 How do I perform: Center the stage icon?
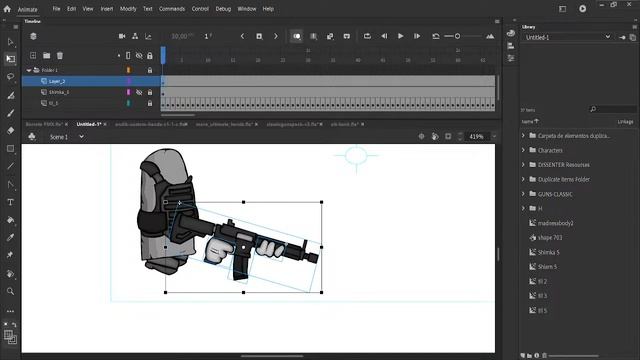click(x=422, y=136)
